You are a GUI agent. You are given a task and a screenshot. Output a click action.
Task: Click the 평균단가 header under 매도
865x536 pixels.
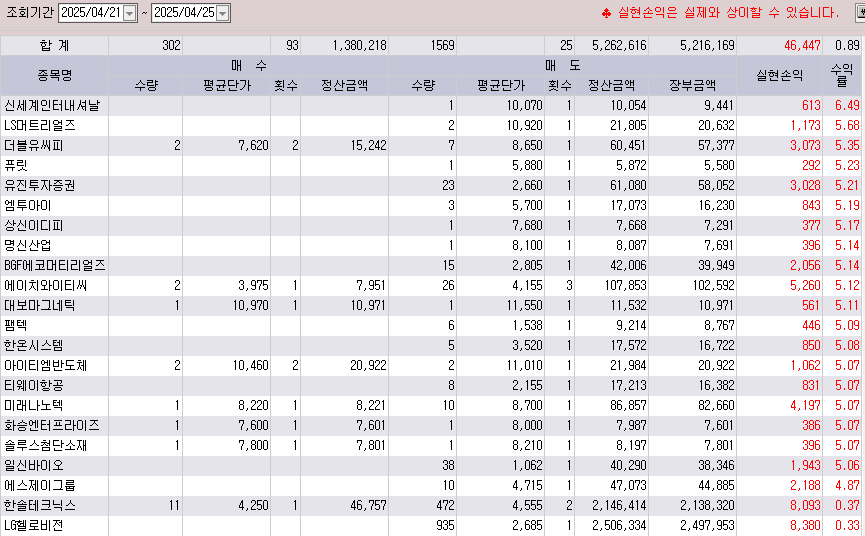pos(500,85)
